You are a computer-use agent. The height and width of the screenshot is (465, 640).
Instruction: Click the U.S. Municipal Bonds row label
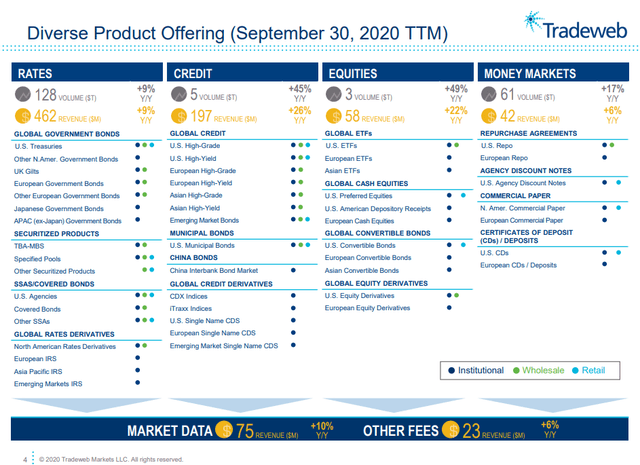(202, 245)
